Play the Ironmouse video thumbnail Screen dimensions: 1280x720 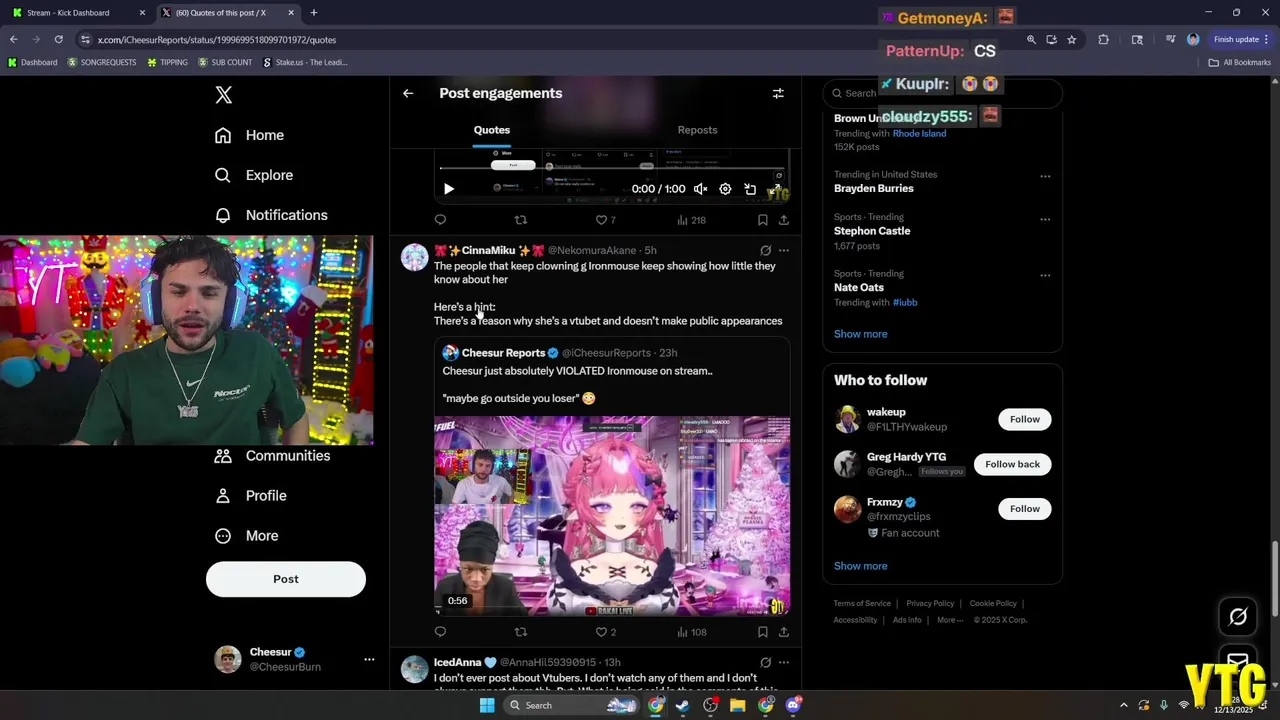tap(612, 516)
